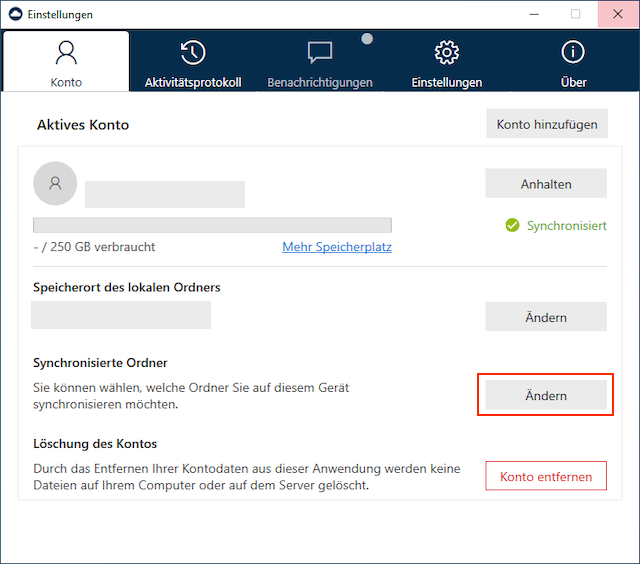Click the cloud app icon in title bar

16,14
